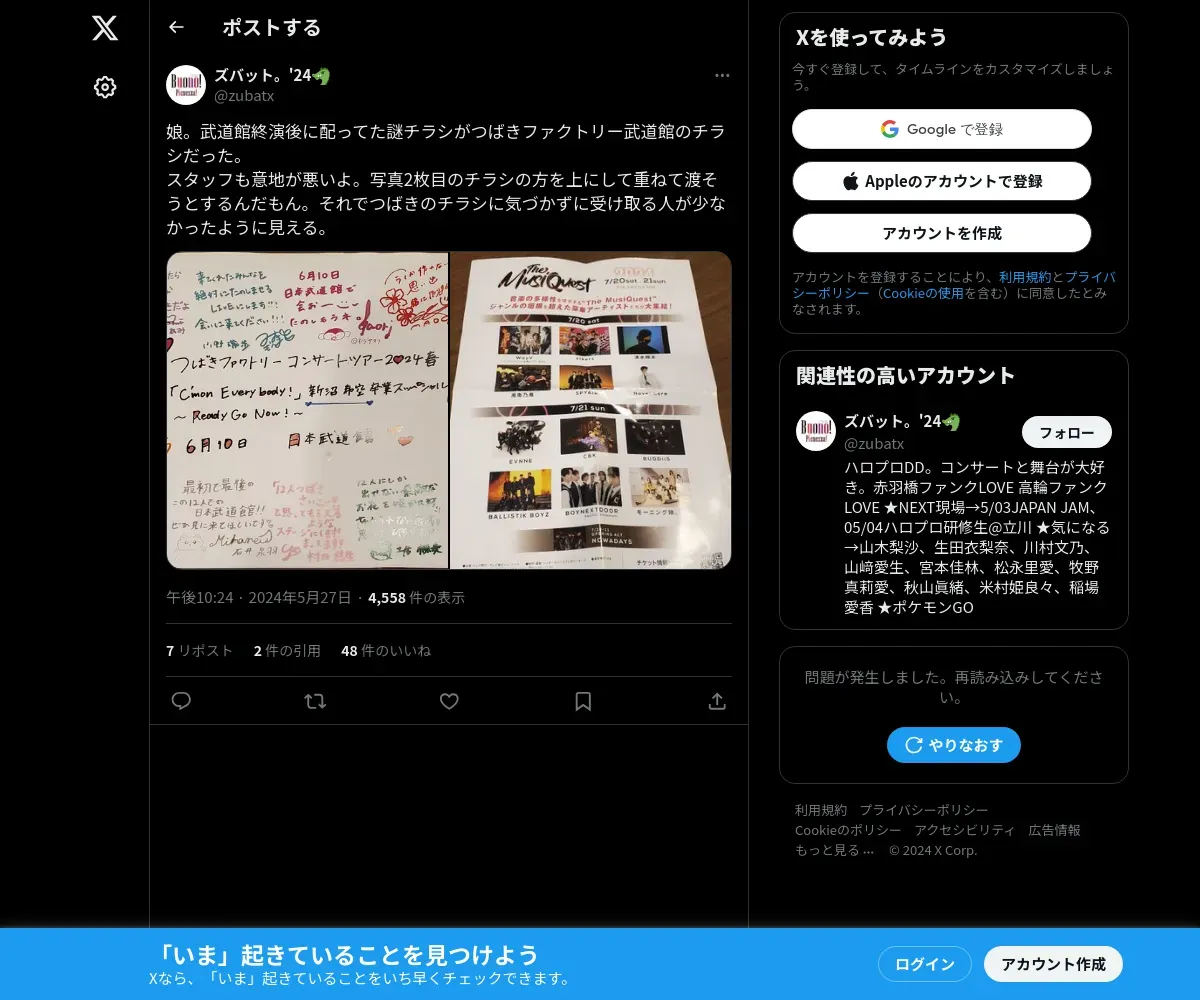
Task: Open 利用規約 link in signup text
Action: (x=1025, y=277)
